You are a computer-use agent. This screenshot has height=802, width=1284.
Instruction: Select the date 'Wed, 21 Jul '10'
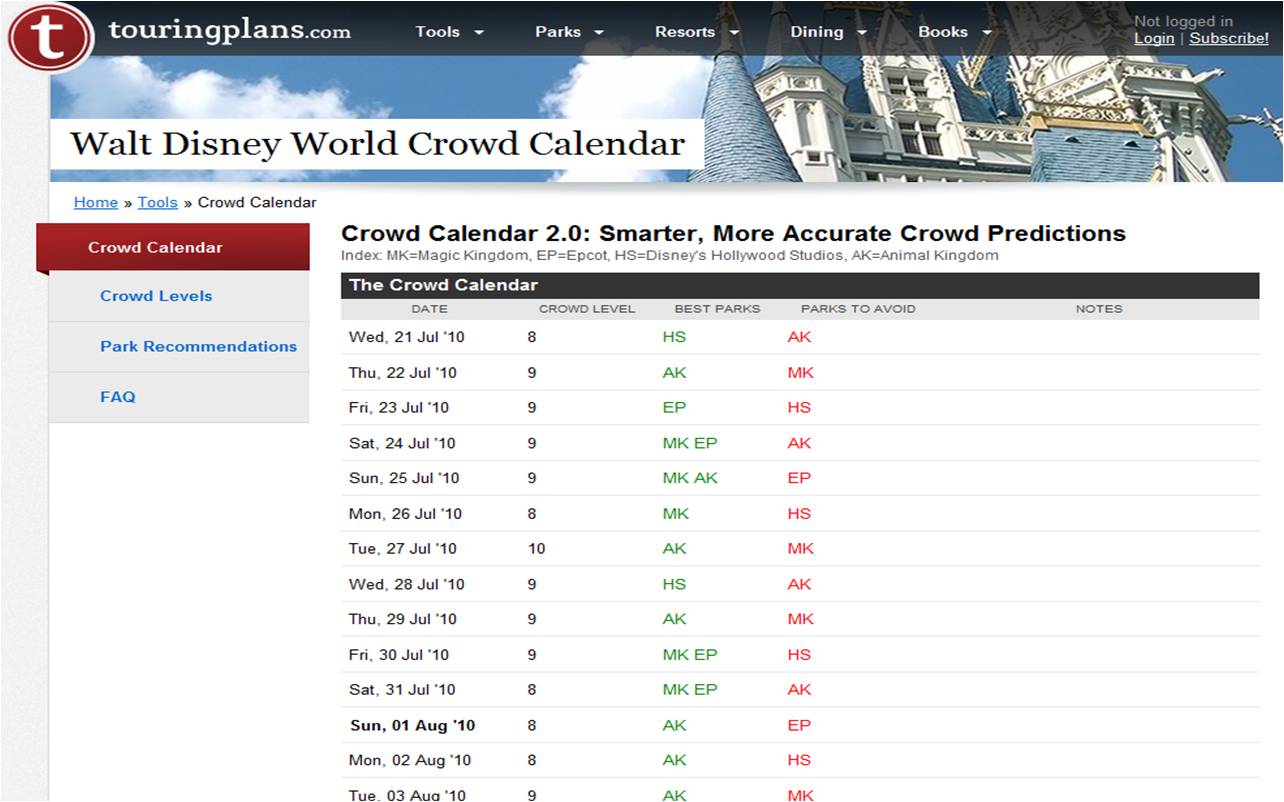pos(406,337)
